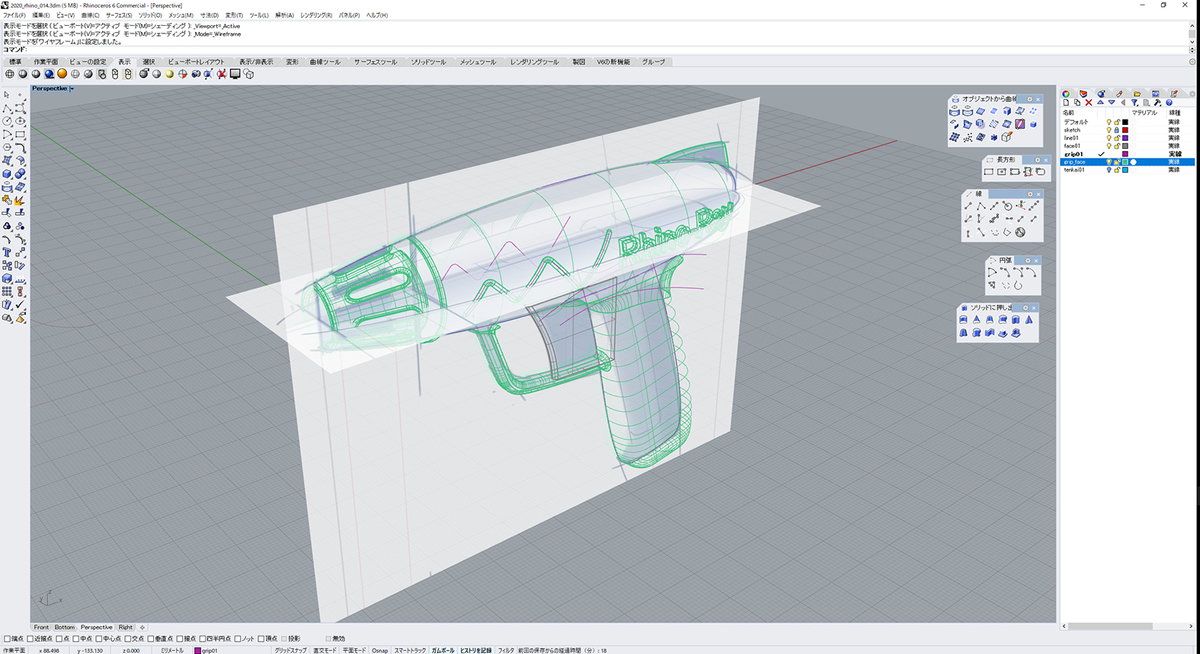Click the Polyline tool in the 線 palette
Screen dimensions: 1200x654
[x=981, y=206]
